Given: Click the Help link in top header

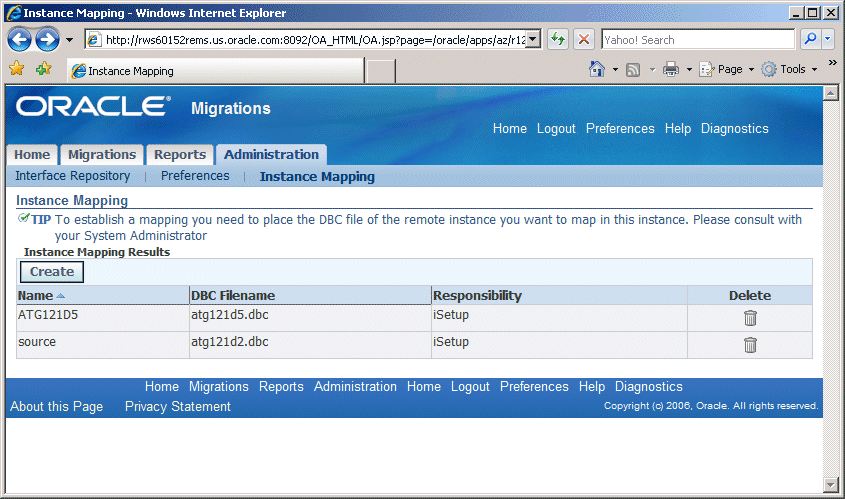Looking at the screenshot, I should (x=677, y=128).
